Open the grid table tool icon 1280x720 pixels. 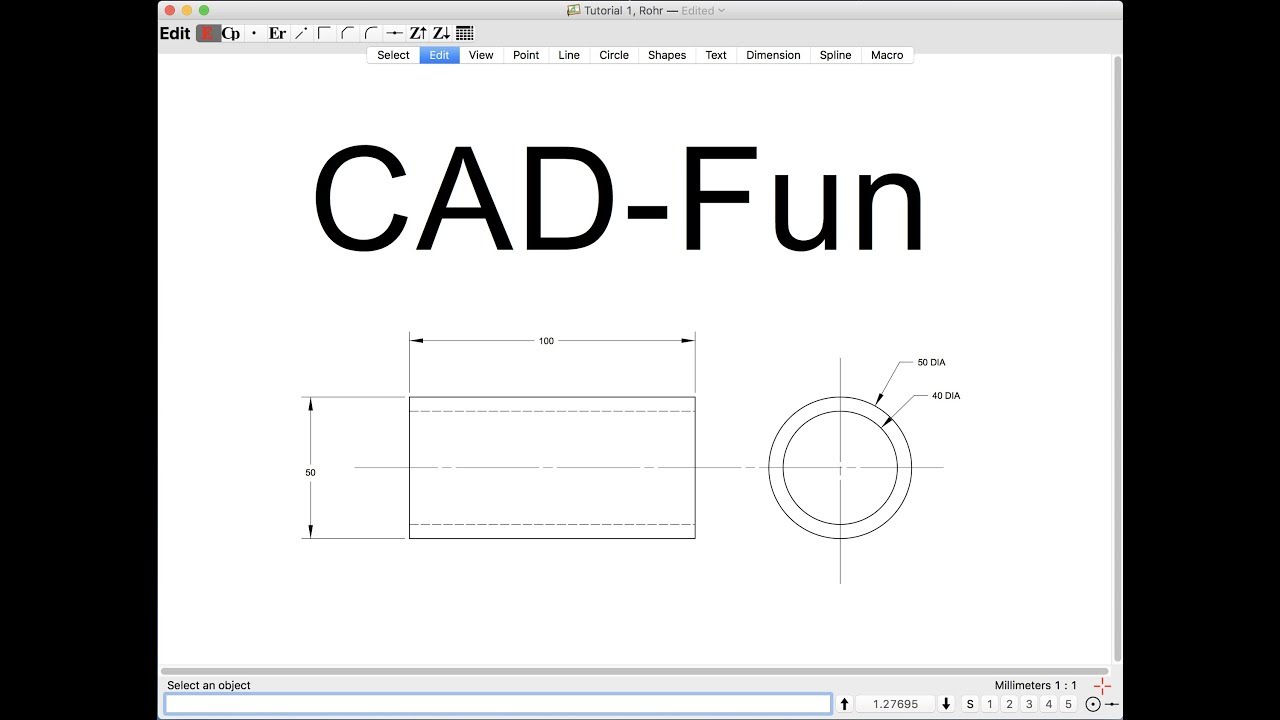coord(465,33)
